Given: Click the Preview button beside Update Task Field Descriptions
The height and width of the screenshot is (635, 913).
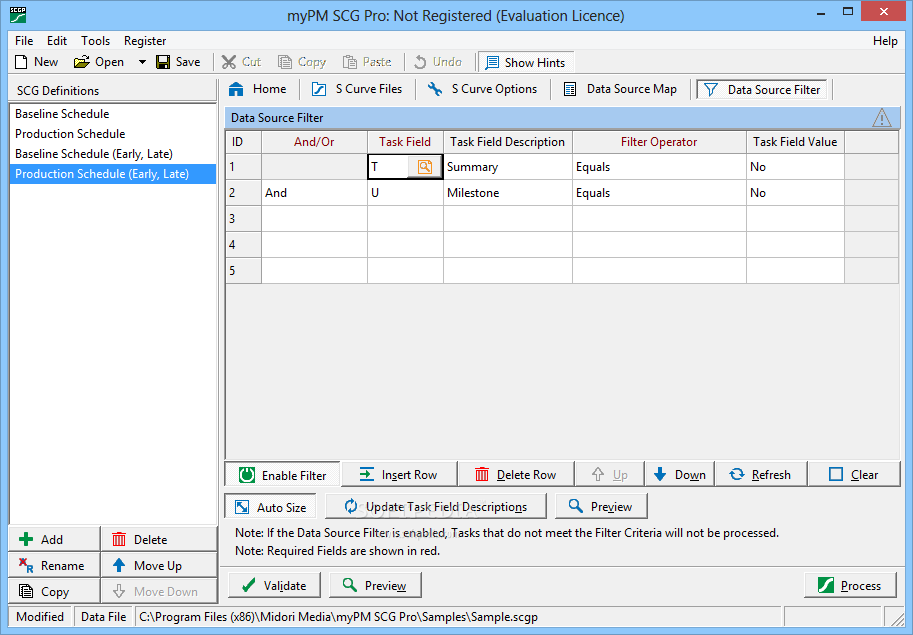Looking at the screenshot, I should [x=601, y=506].
